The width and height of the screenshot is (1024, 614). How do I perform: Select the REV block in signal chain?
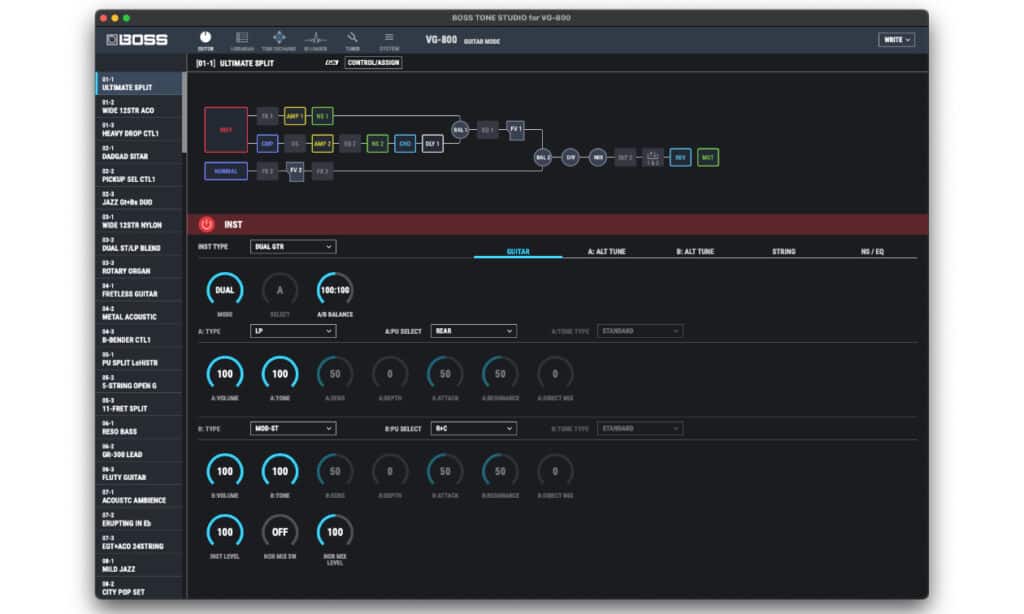[x=680, y=157]
